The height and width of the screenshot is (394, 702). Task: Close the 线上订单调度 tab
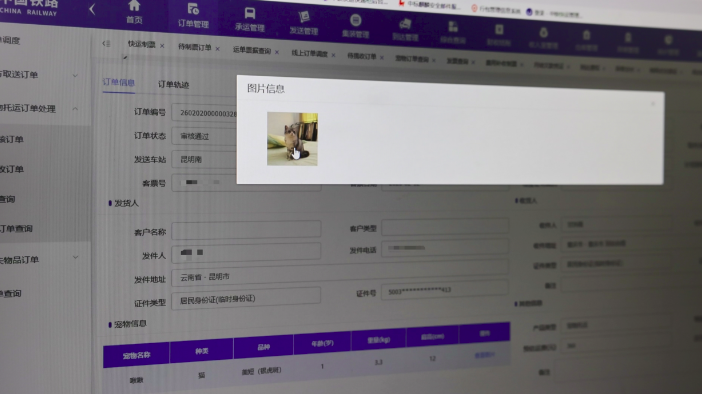[333, 56]
